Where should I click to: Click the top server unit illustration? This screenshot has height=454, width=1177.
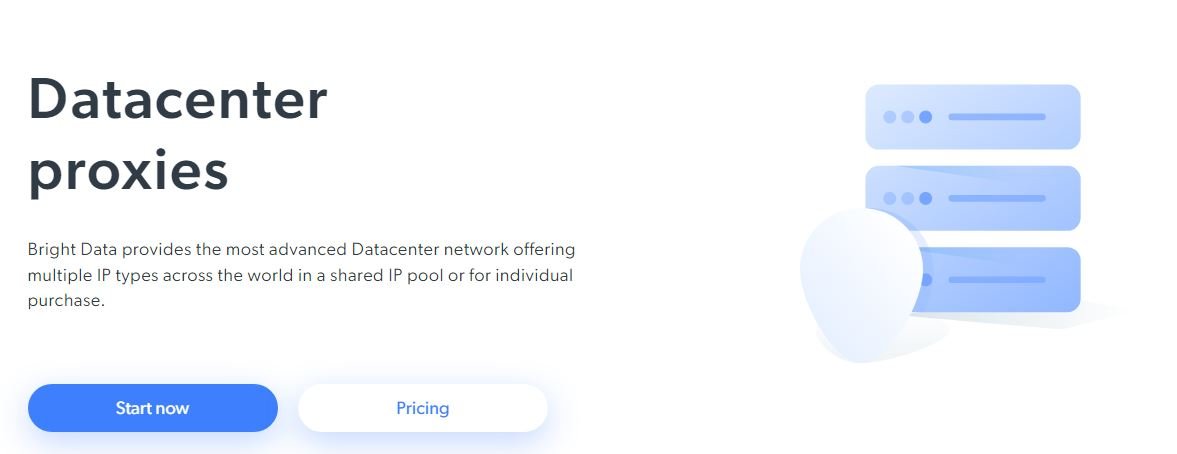(x=972, y=117)
